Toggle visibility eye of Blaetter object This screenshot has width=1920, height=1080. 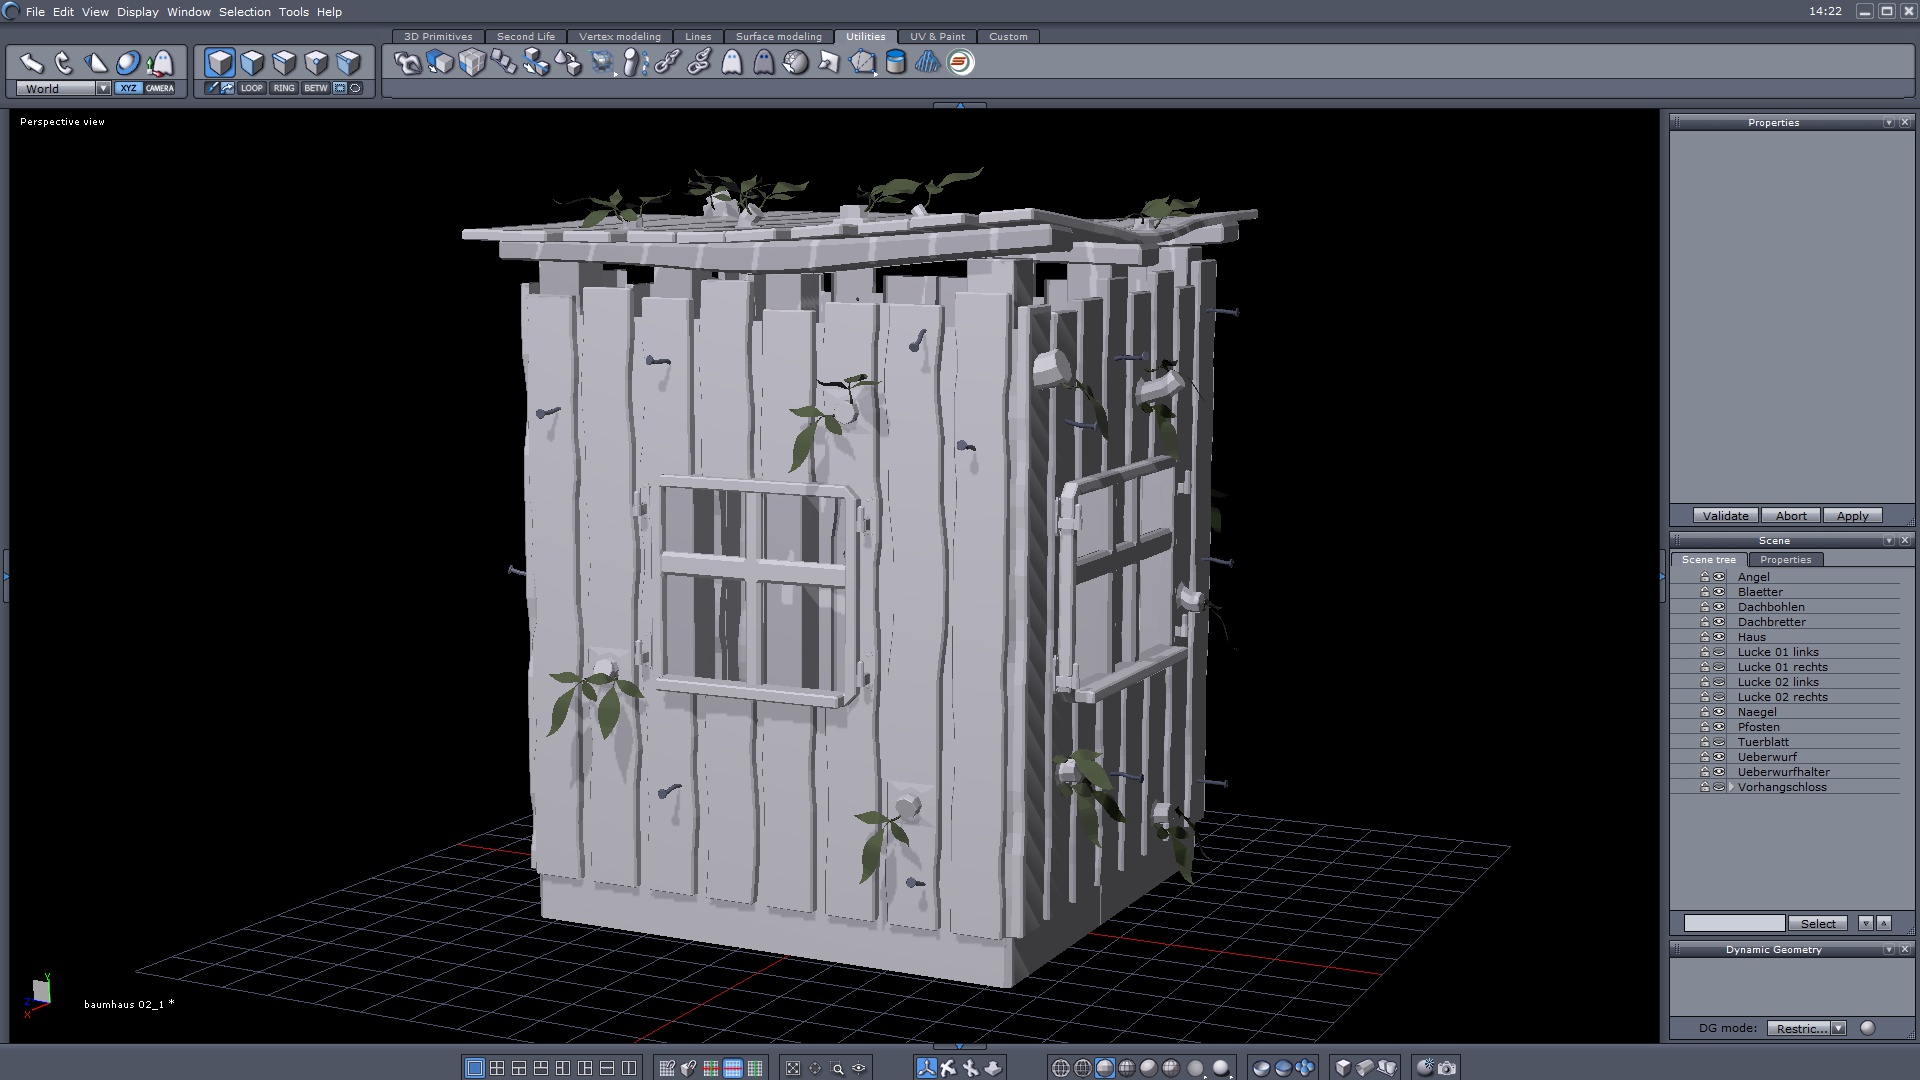pos(1719,592)
